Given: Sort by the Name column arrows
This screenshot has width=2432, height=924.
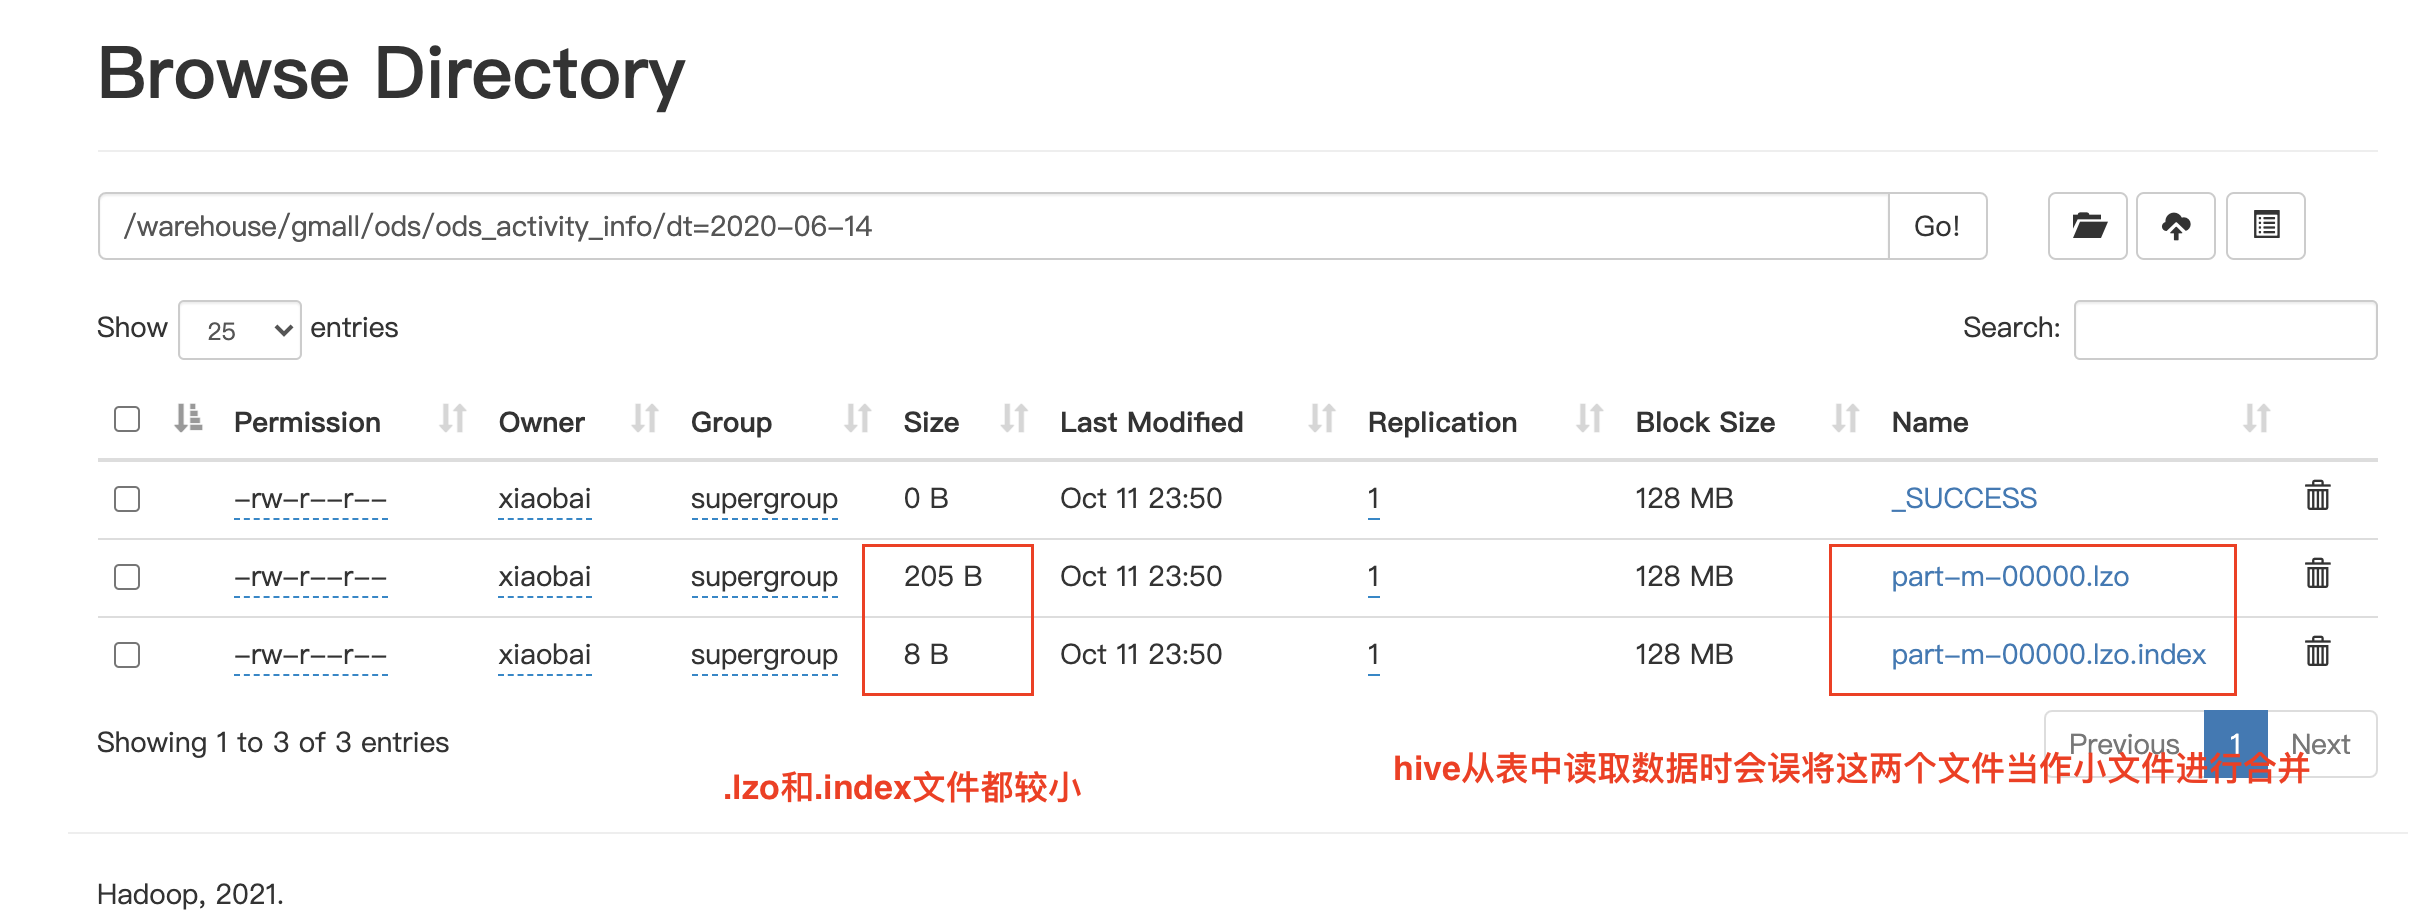Looking at the screenshot, I should [x=2256, y=419].
